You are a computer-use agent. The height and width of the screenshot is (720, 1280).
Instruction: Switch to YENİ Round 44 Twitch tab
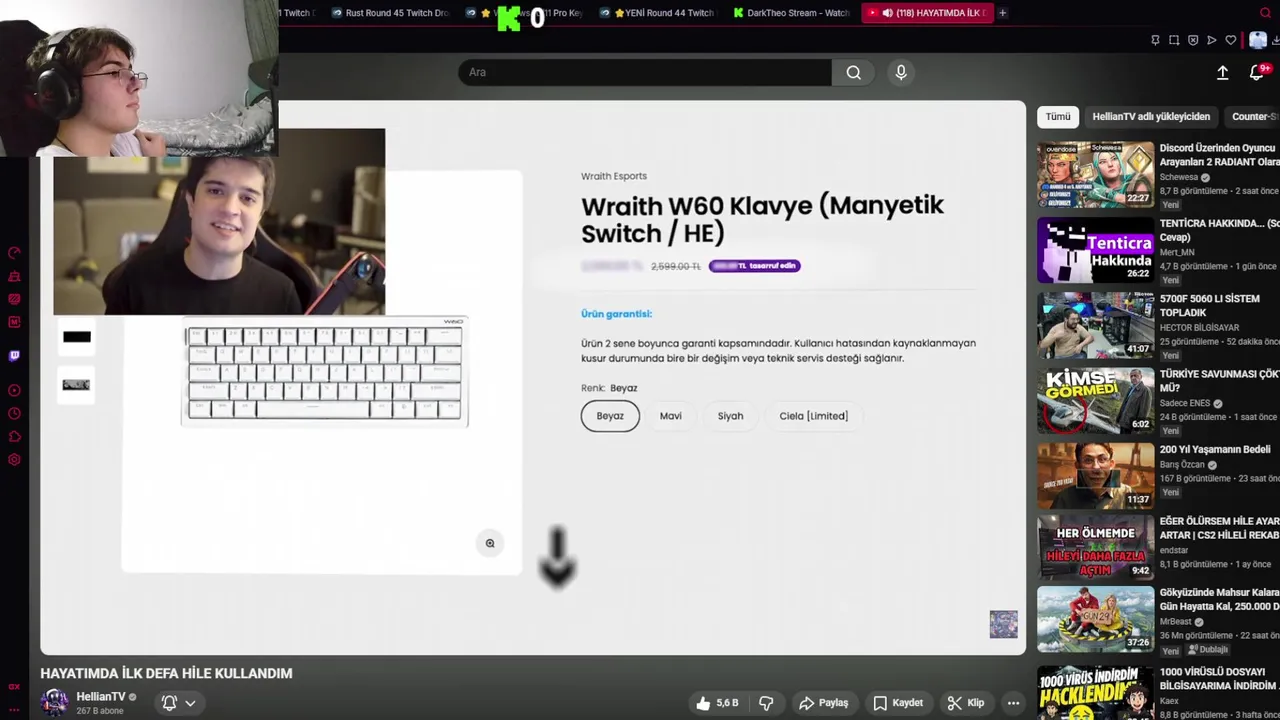658,13
